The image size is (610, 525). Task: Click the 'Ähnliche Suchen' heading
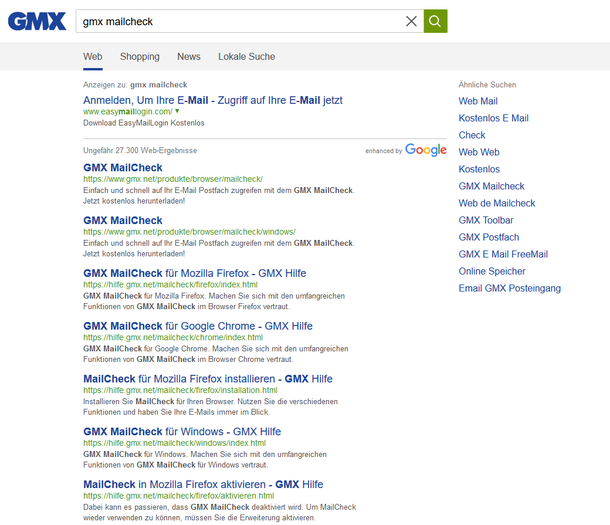pos(487,85)
